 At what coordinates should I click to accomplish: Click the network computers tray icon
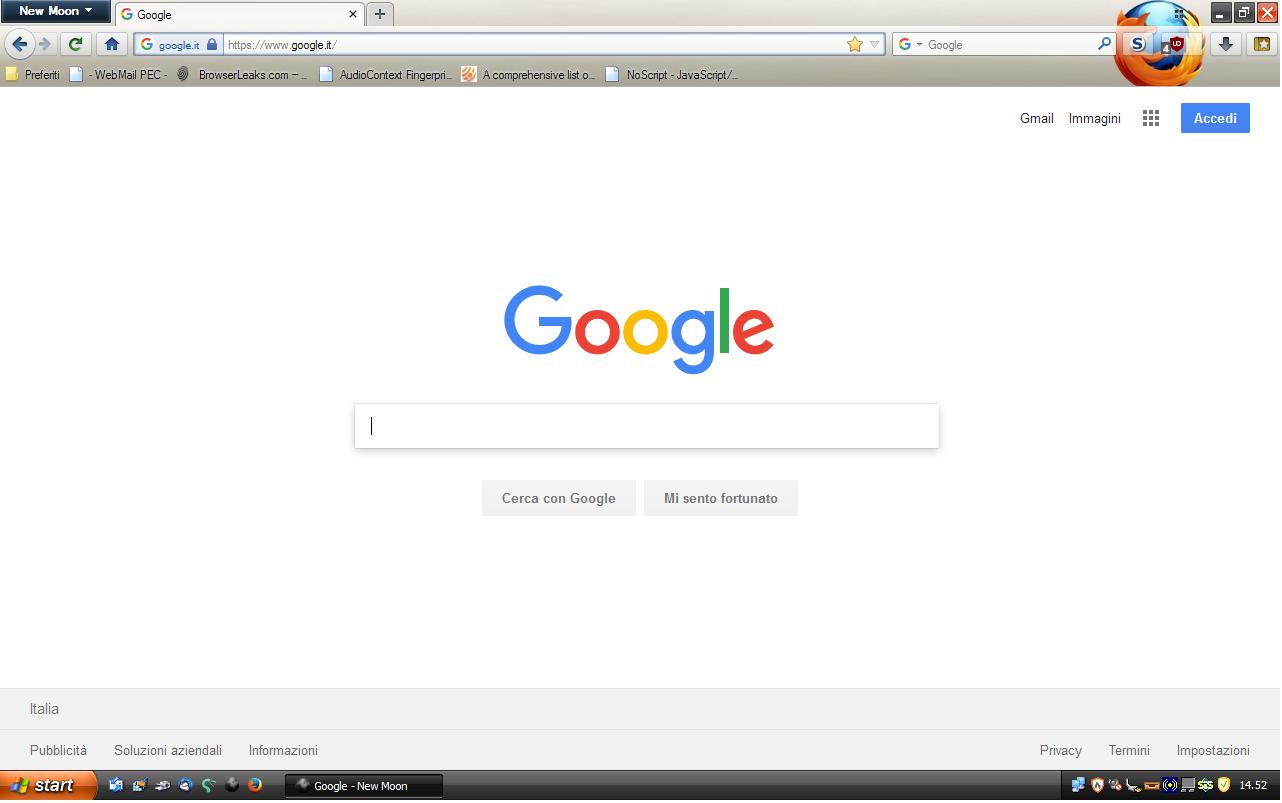click(1079, 786)
